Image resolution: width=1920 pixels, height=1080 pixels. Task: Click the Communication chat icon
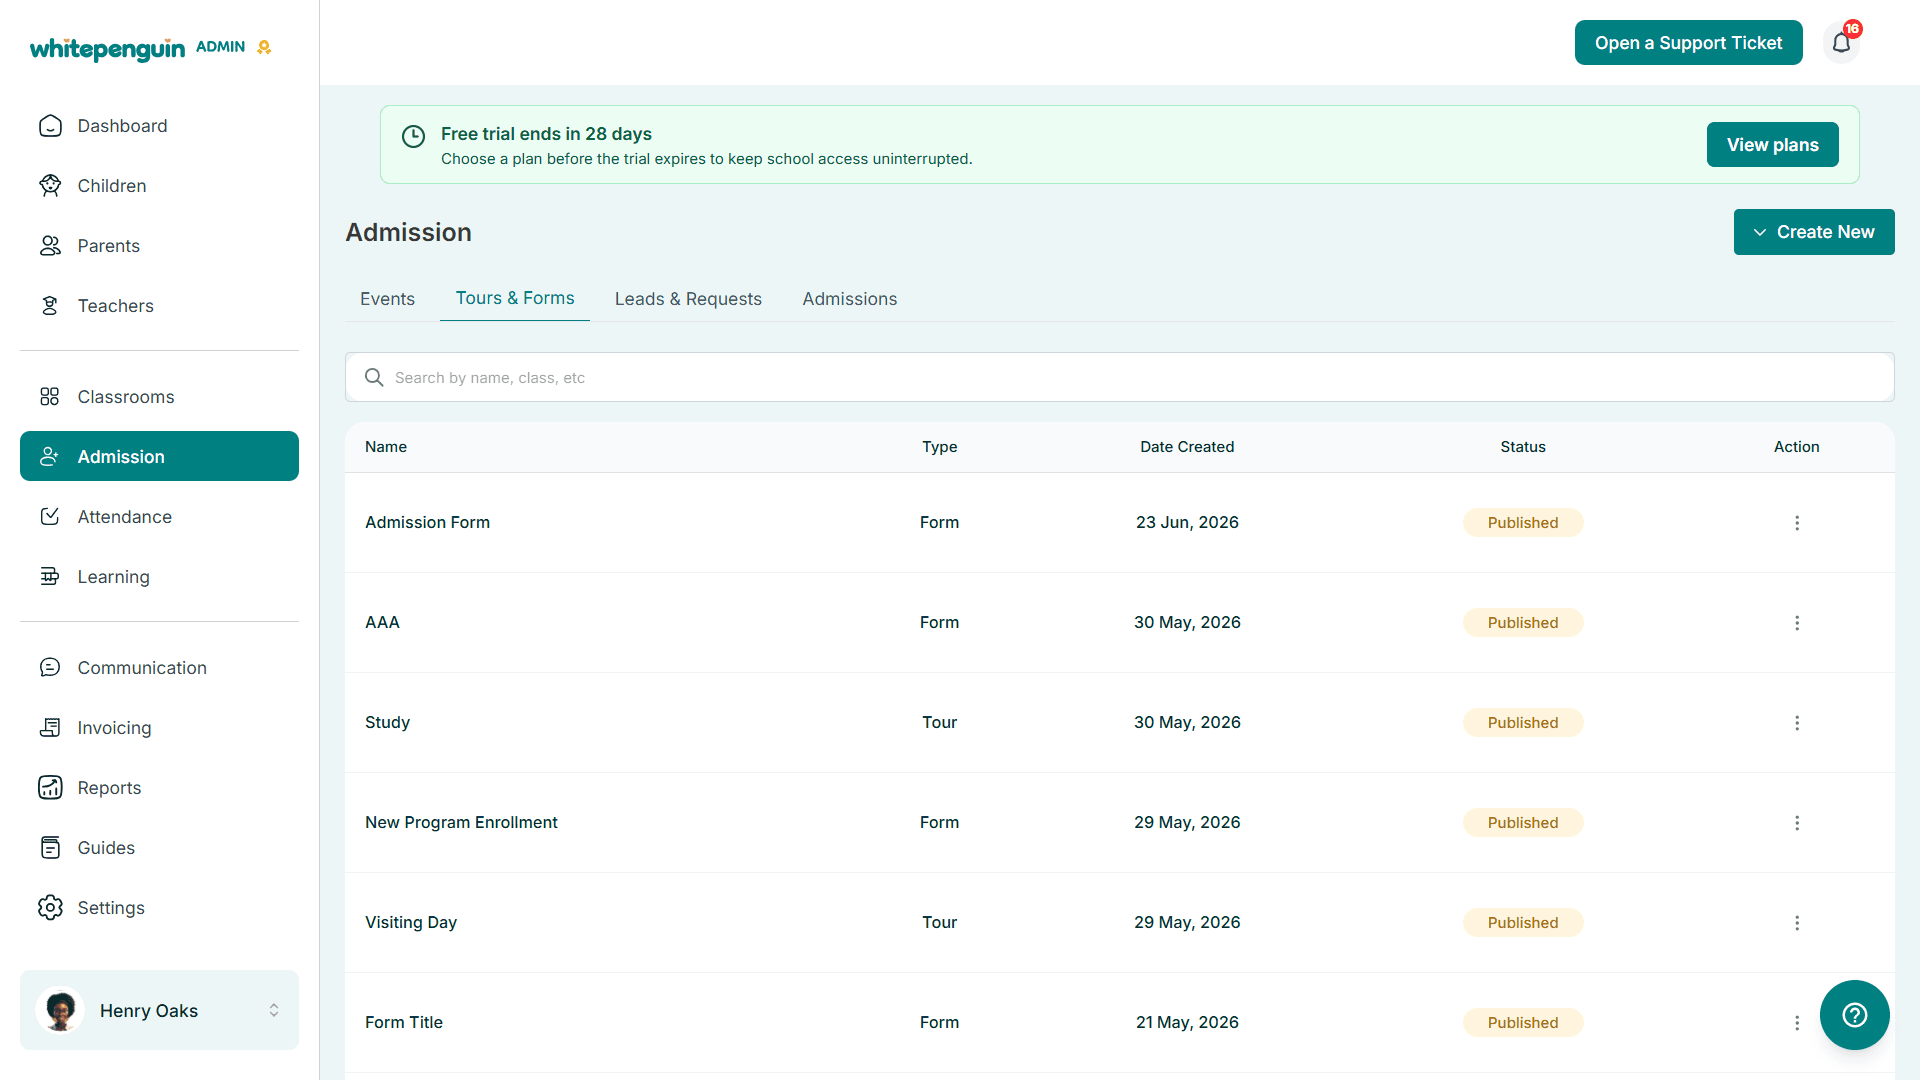pos(50,668)
